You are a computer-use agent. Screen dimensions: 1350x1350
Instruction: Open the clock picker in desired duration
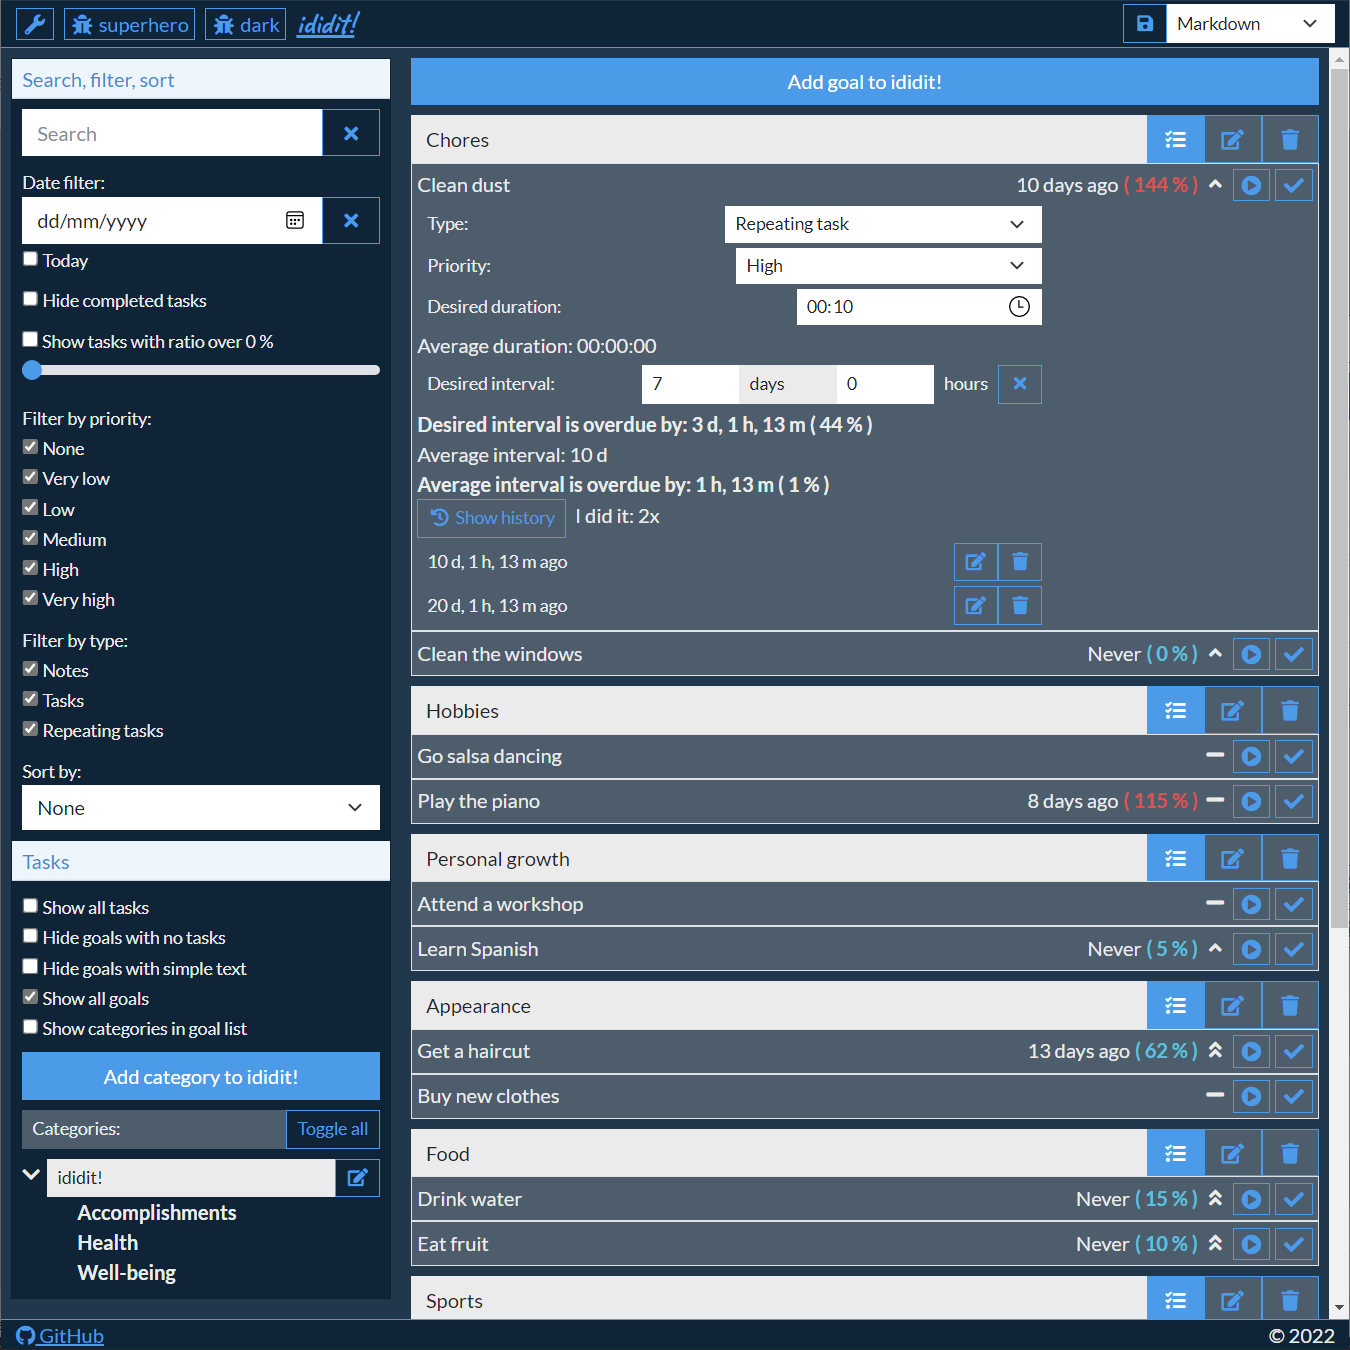click(x=1019, y=307)
